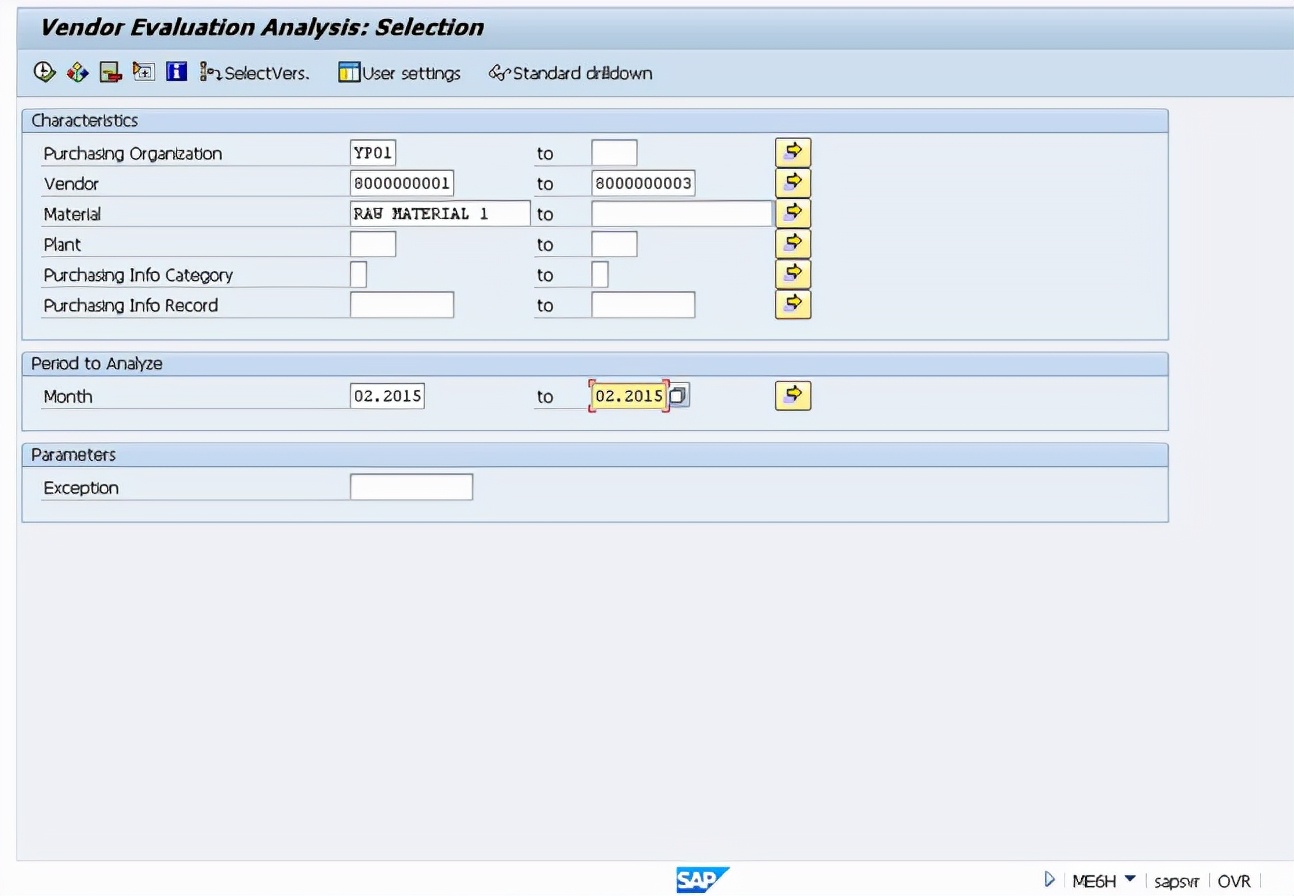Click the Plant from-field
The height and width of the screenshot is (896, 1294).
point(375,243)
